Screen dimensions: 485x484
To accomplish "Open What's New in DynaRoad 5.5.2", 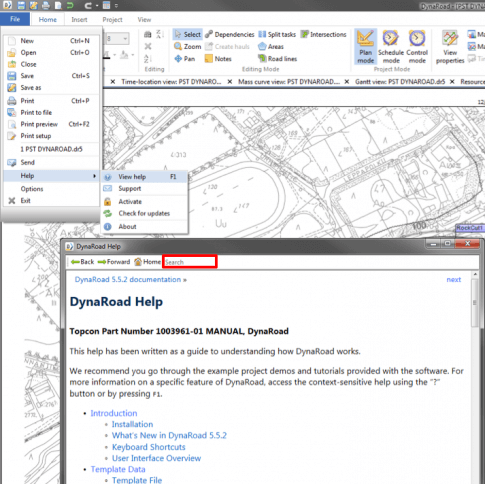I will (169, 435).
